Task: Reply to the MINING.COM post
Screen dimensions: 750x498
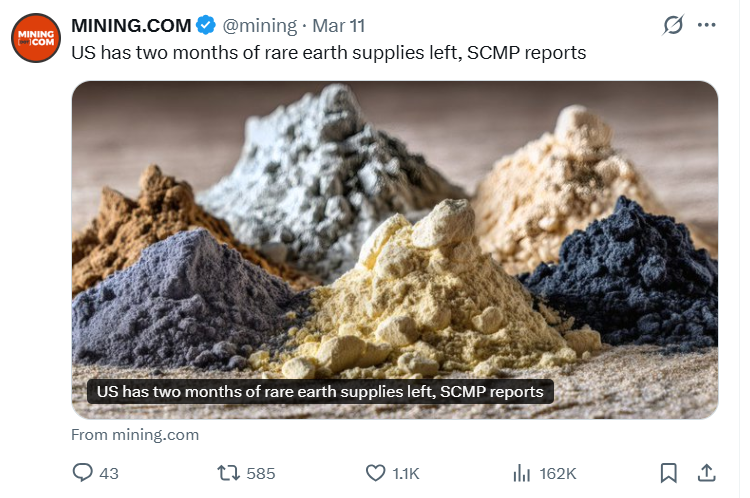Action: click(84, 473)
